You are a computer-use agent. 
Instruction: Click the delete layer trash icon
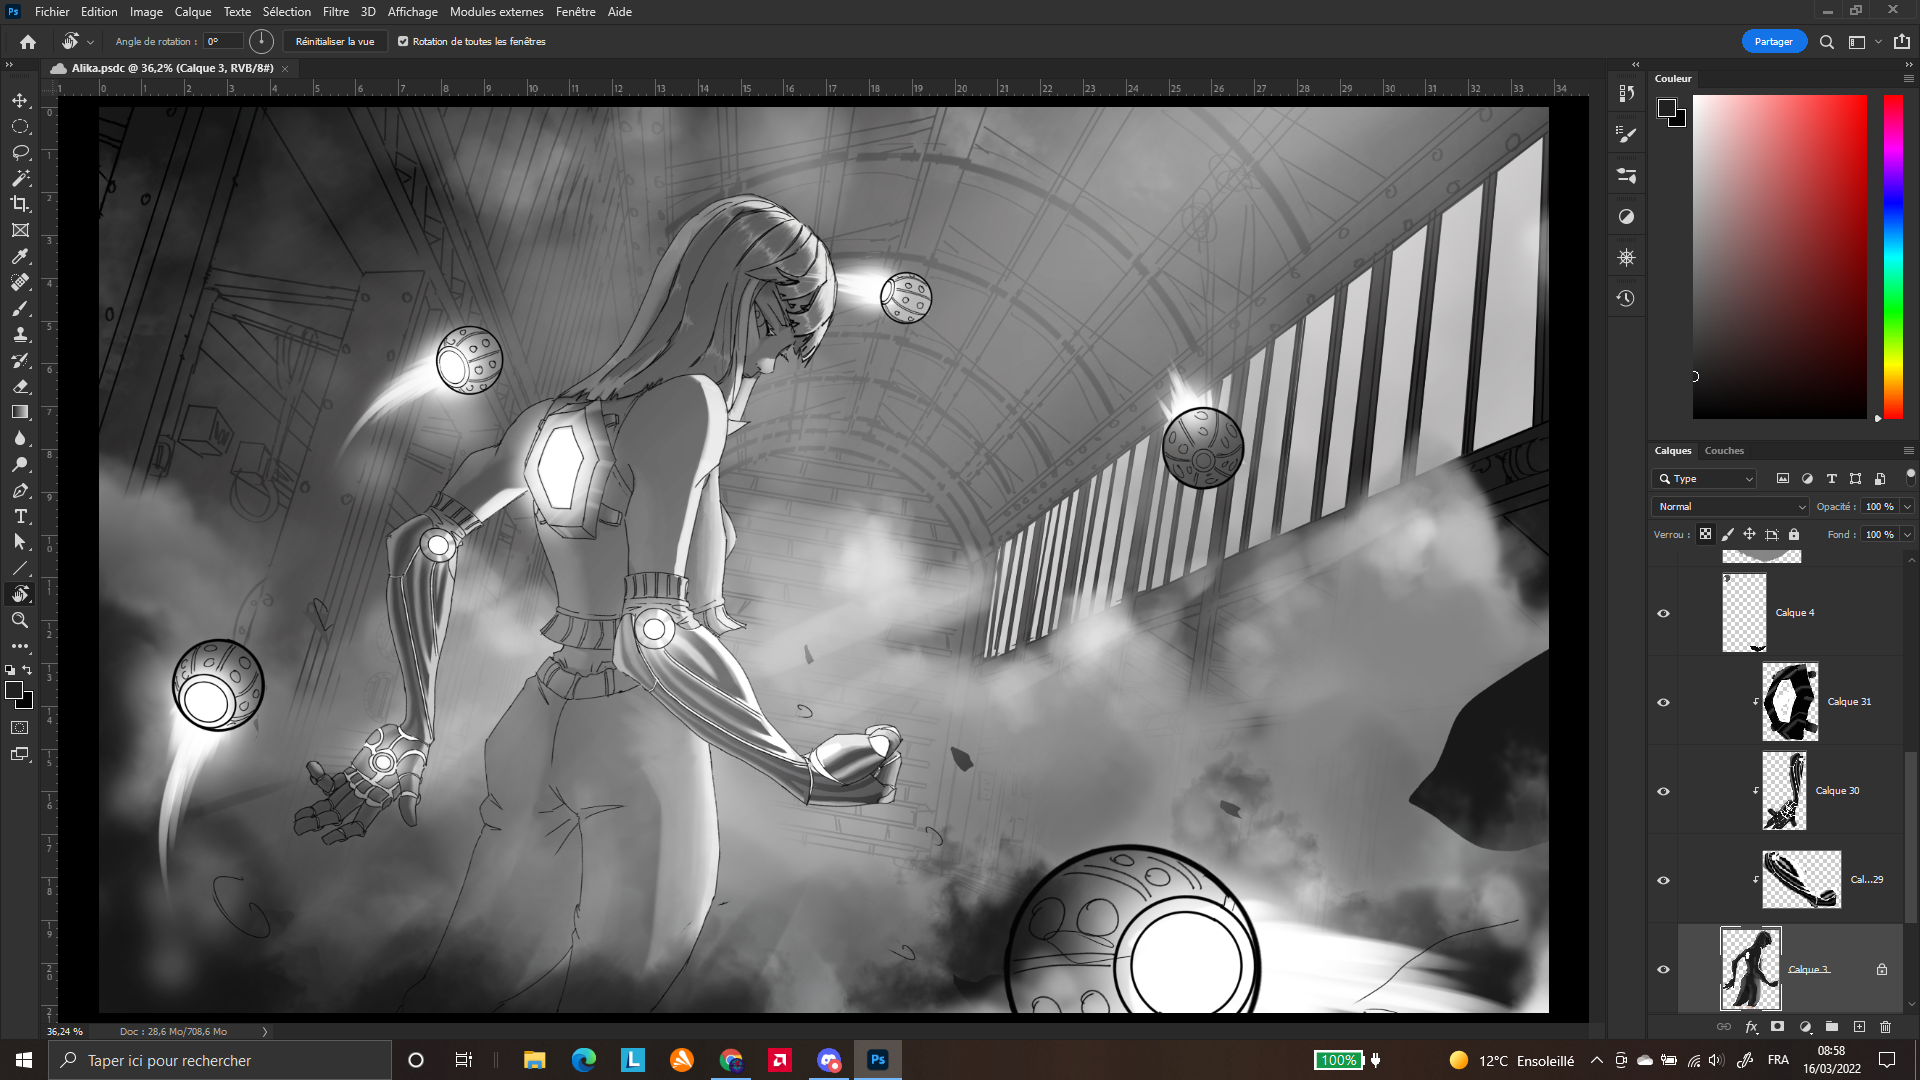pos(1885,1027)
